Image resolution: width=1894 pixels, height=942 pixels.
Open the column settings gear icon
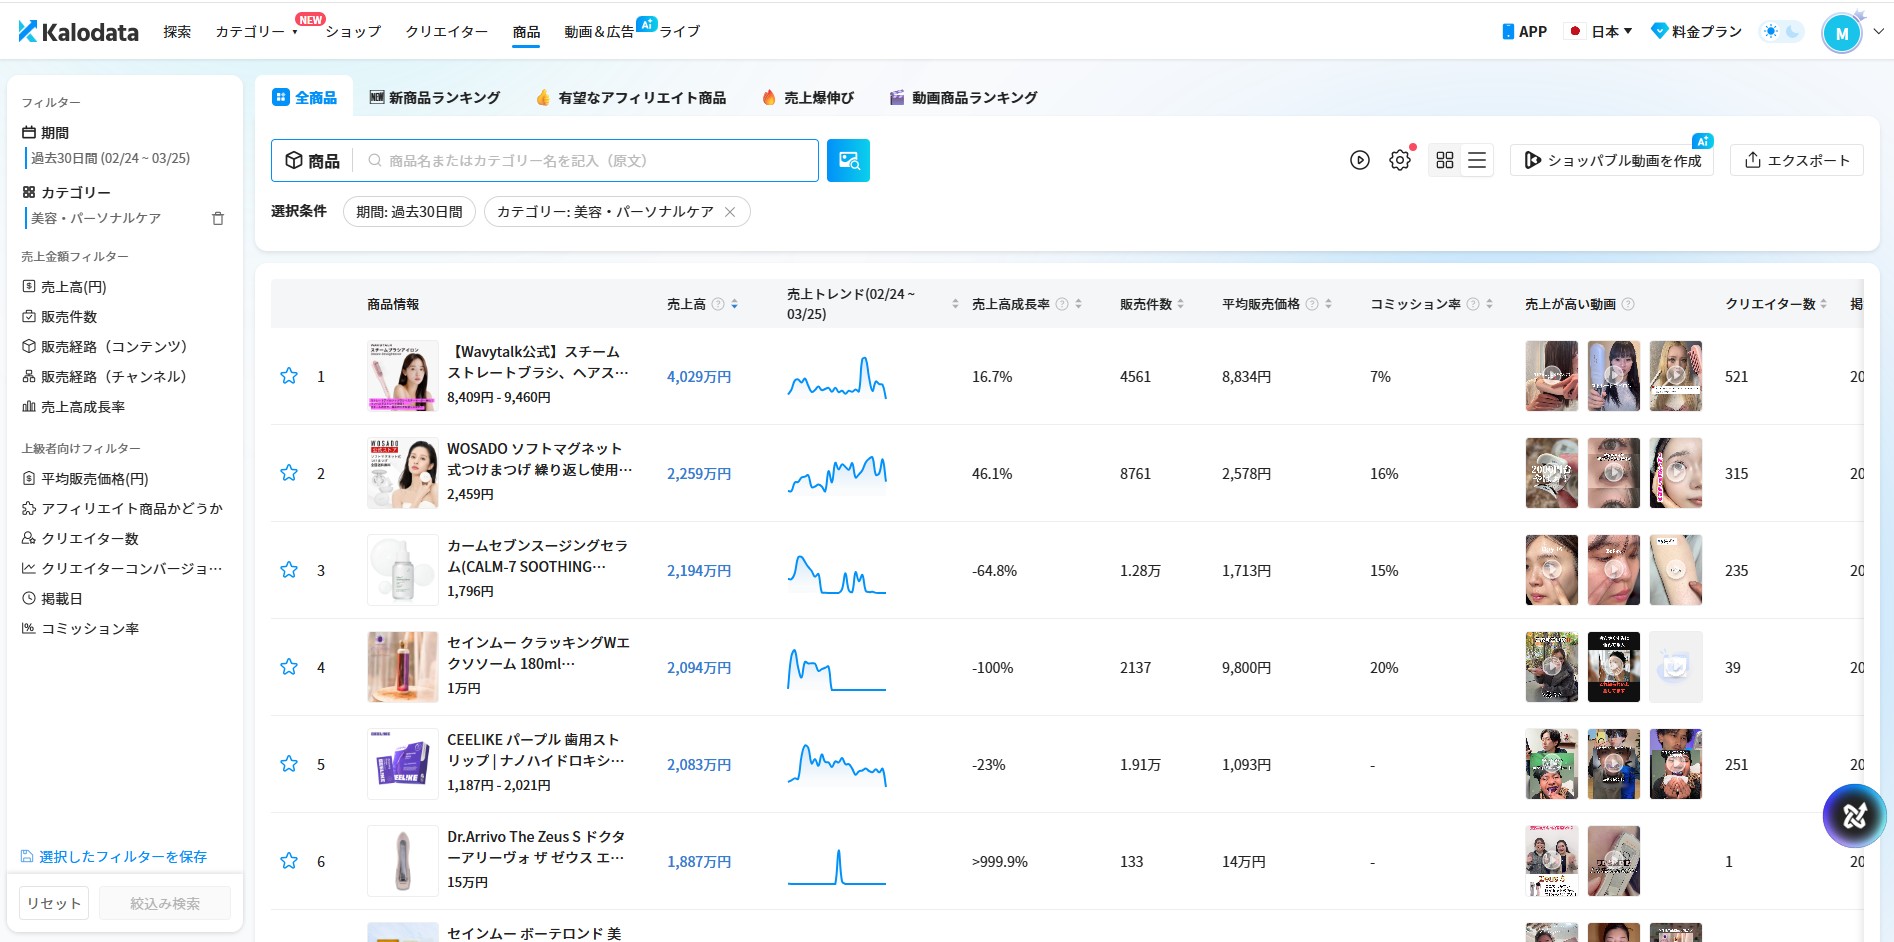(1399, 160)
